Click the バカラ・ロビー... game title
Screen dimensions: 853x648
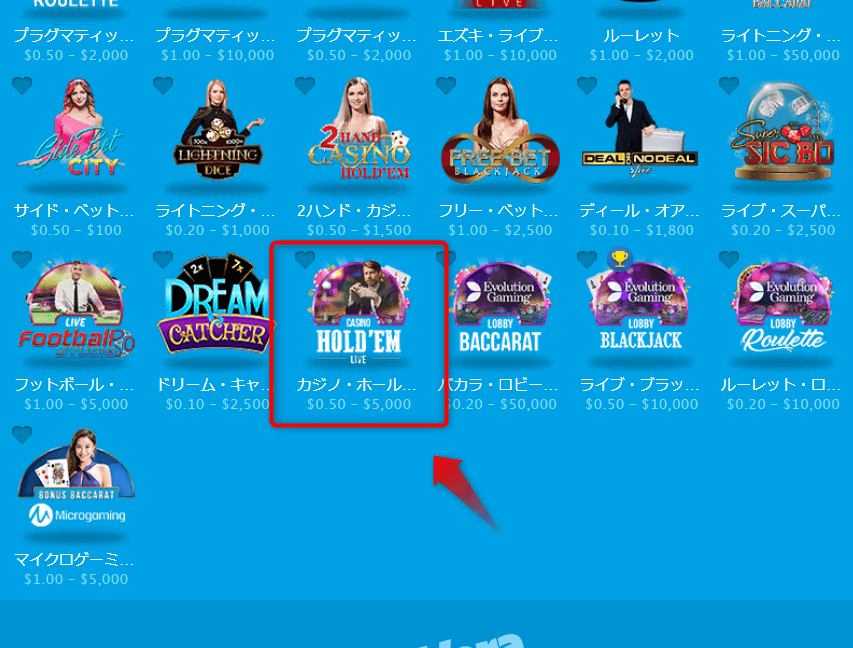[498, 385]
